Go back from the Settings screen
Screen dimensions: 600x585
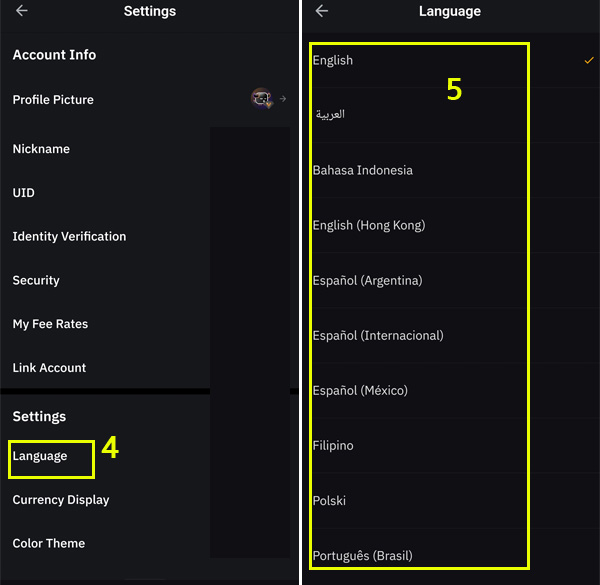21,11
